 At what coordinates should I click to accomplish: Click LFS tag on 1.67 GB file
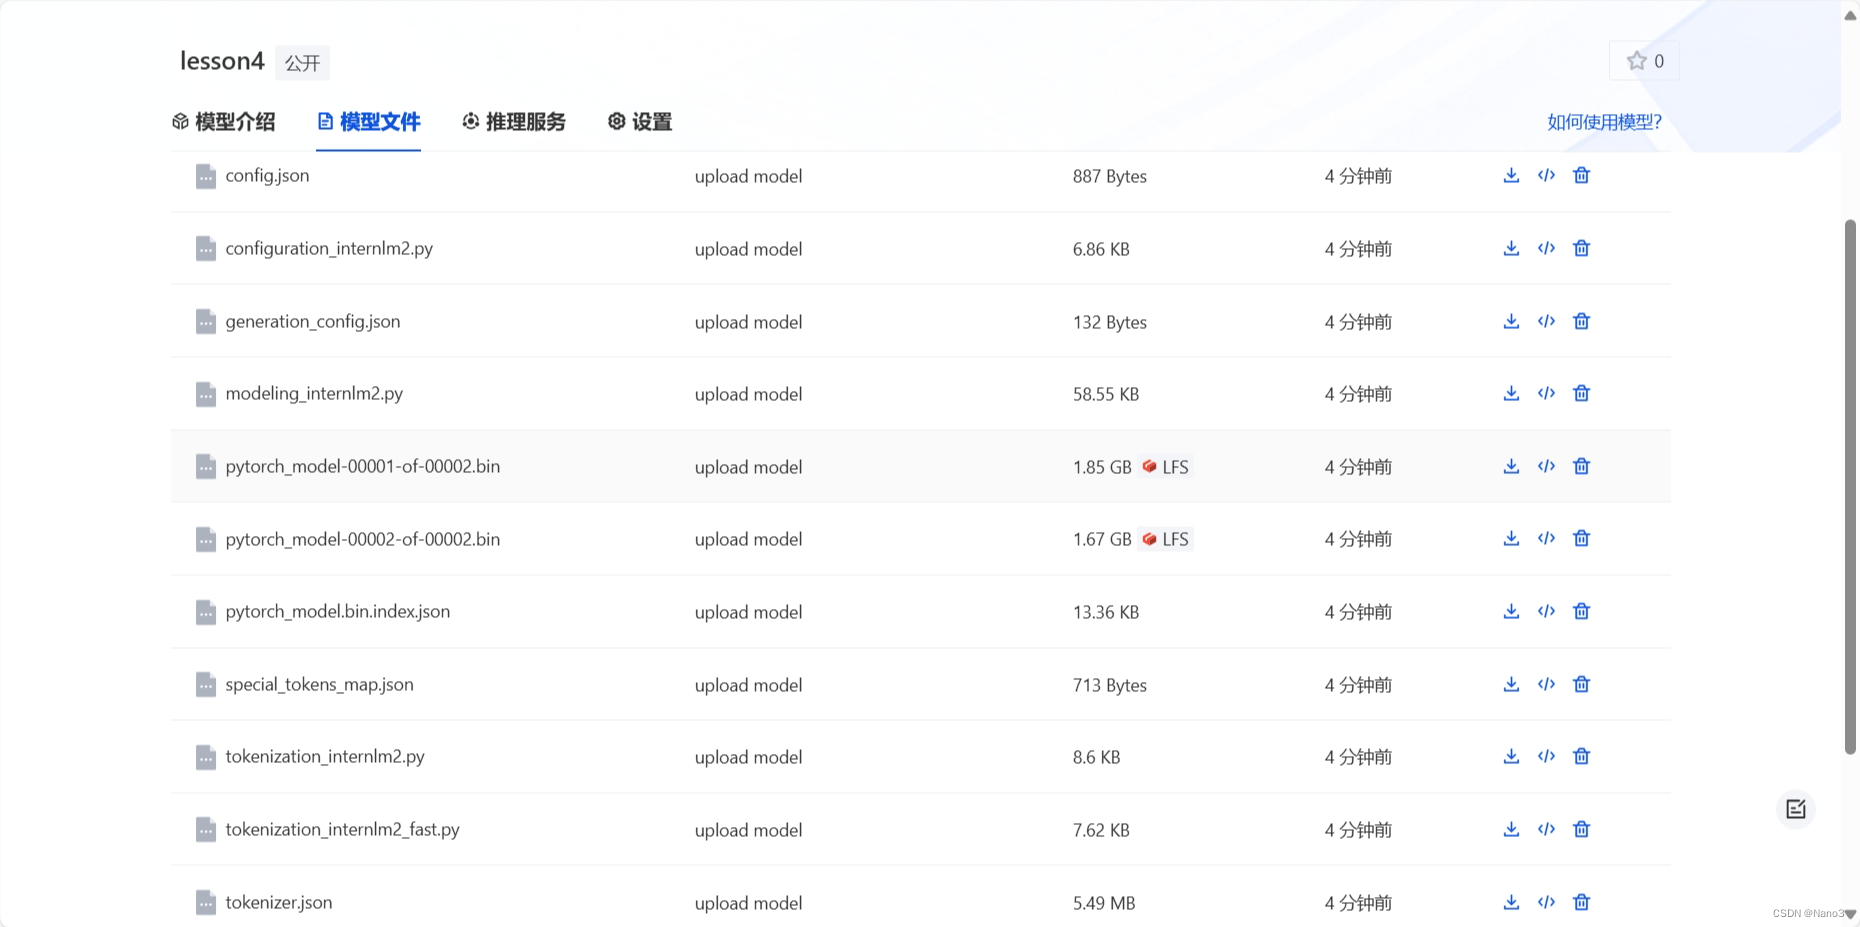(x=1165, y=539)
